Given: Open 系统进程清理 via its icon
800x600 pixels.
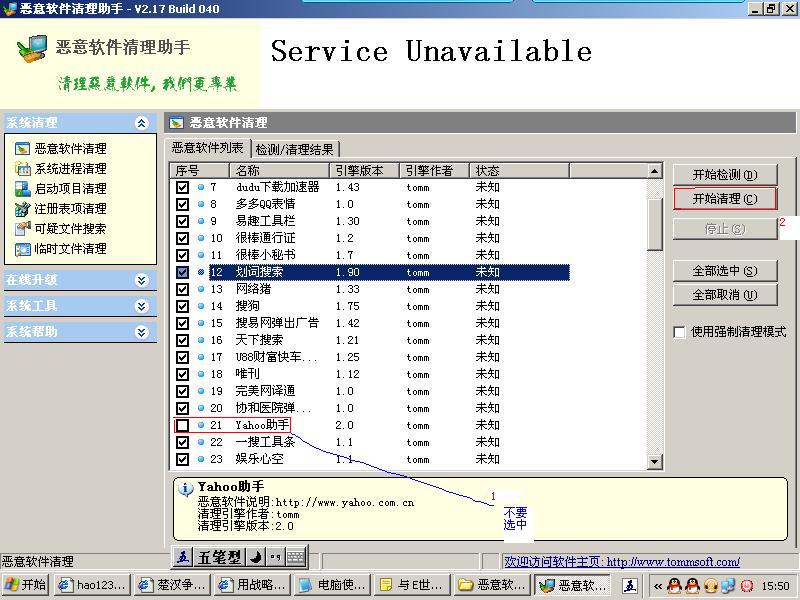Looking at the screenshot, I should 22,169.
